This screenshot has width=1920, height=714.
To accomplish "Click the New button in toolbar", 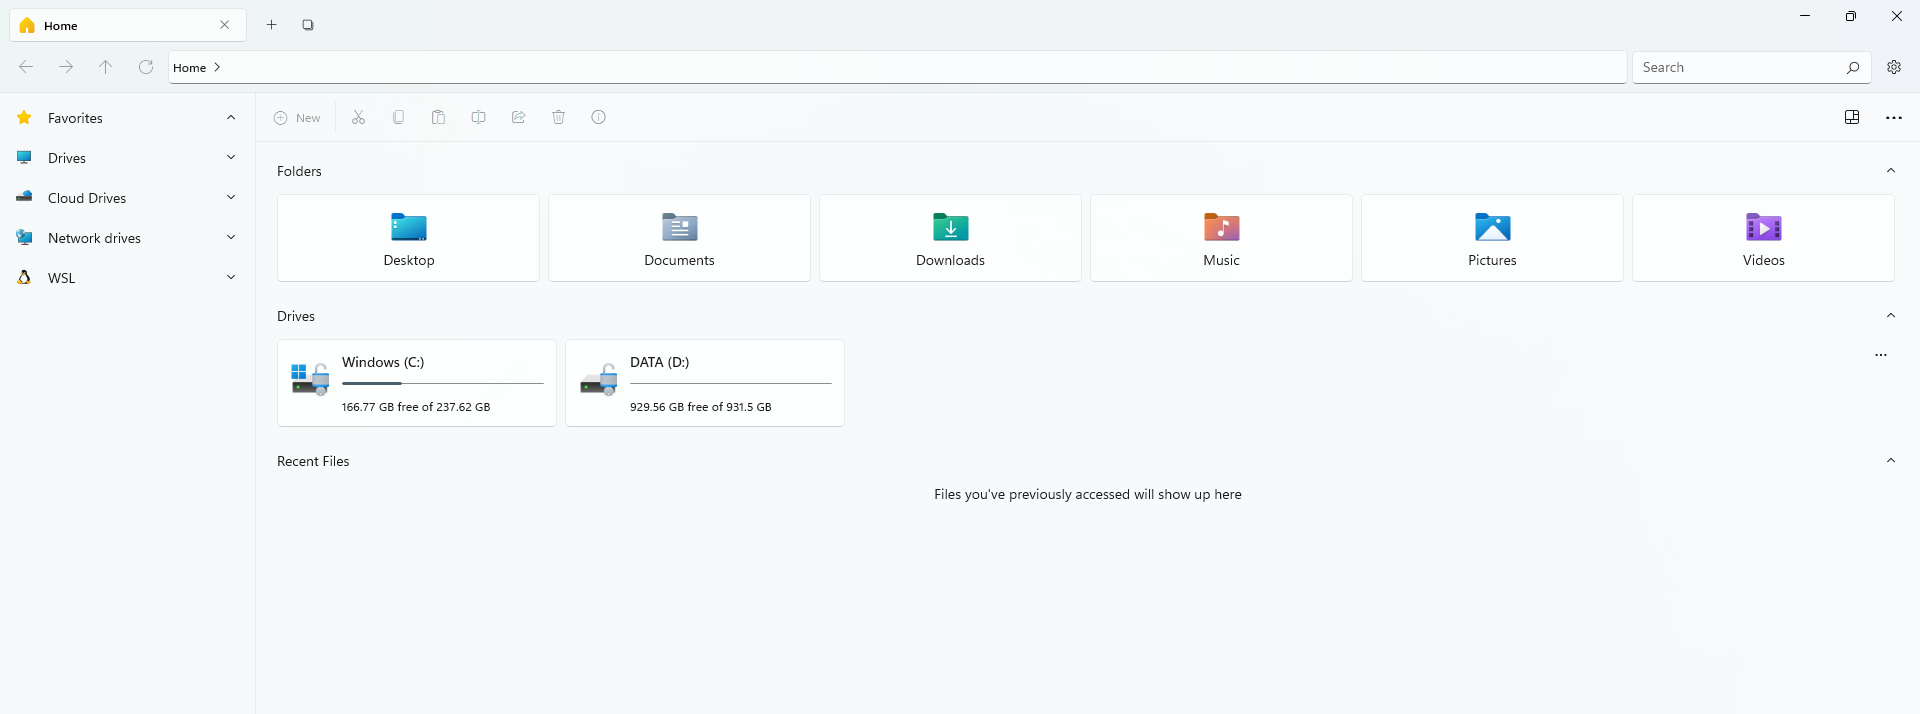I will [x=298, y=118].
